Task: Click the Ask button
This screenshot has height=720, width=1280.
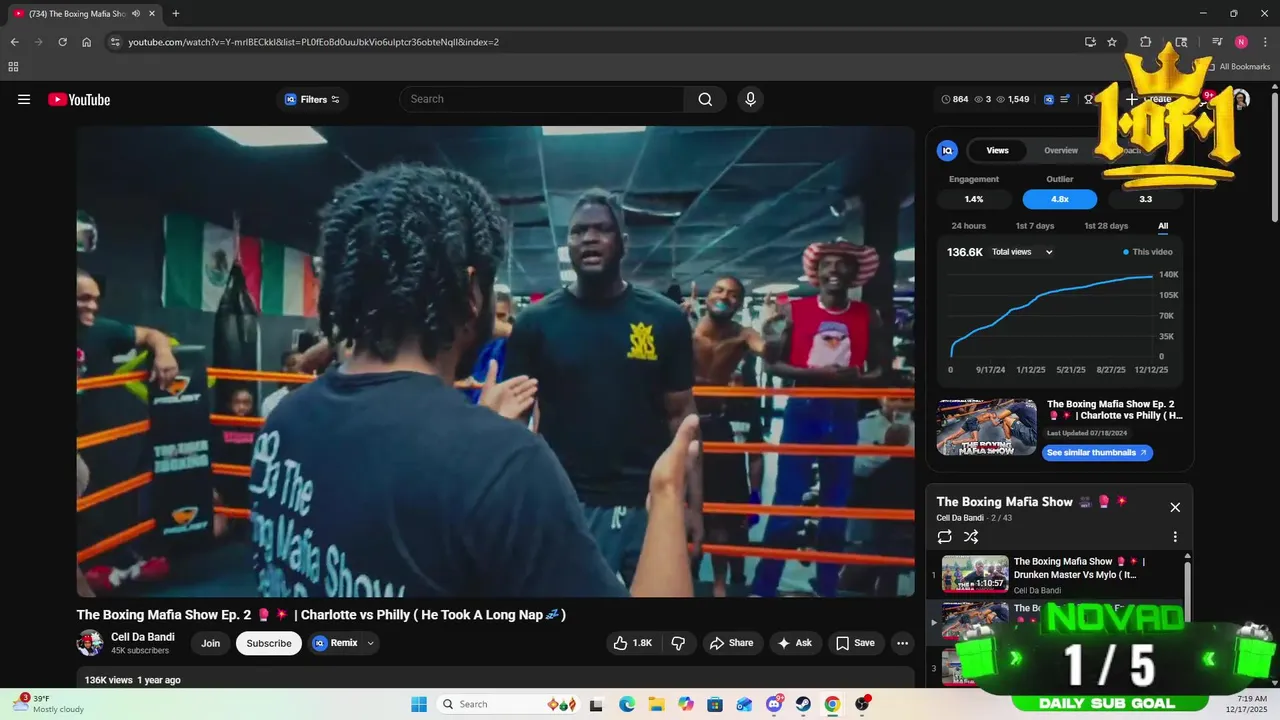Action: point(795,643)
